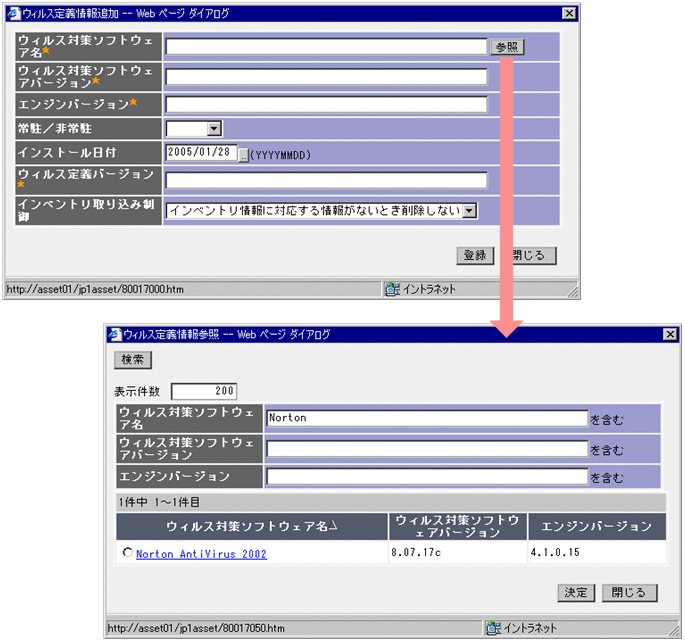685x643 pixels.
Task: Click ウィルス対策ソフトウェアバージョン column header
Action: 457,526
